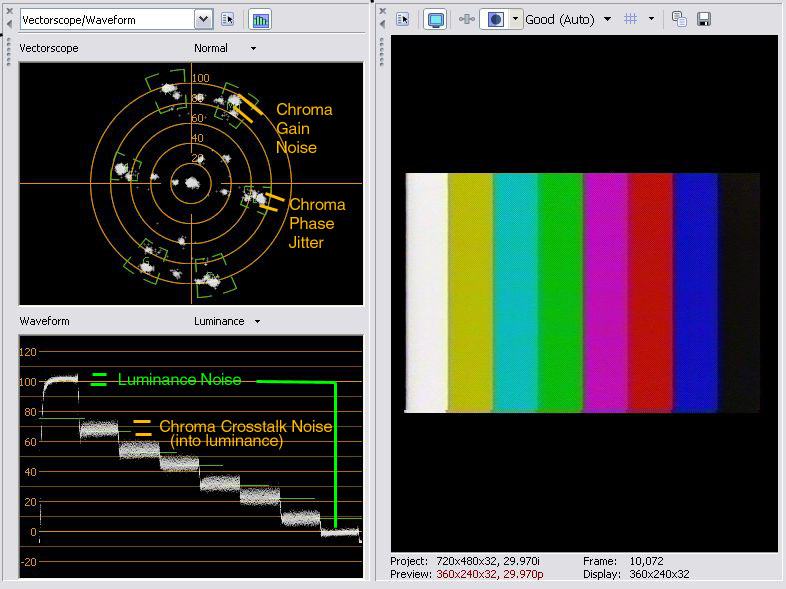Click the vectorscope display center
This screenshot has width=786, height=589.
point(191,183)
